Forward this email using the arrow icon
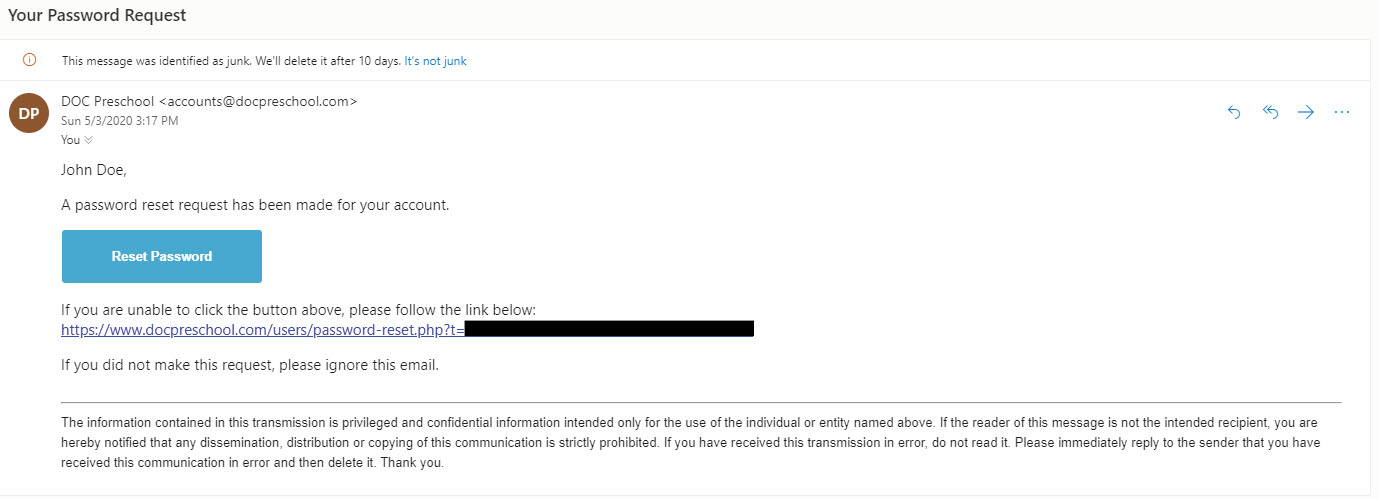 pos(1305,113)
